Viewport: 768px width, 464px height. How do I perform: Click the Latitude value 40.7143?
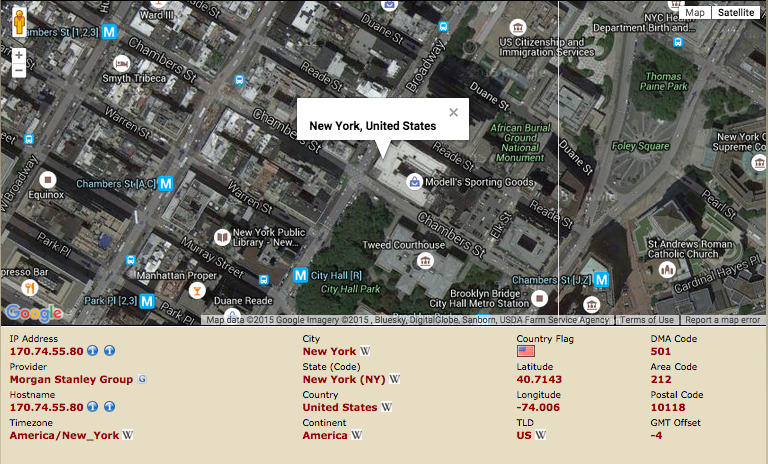click(x=539, y=379)
